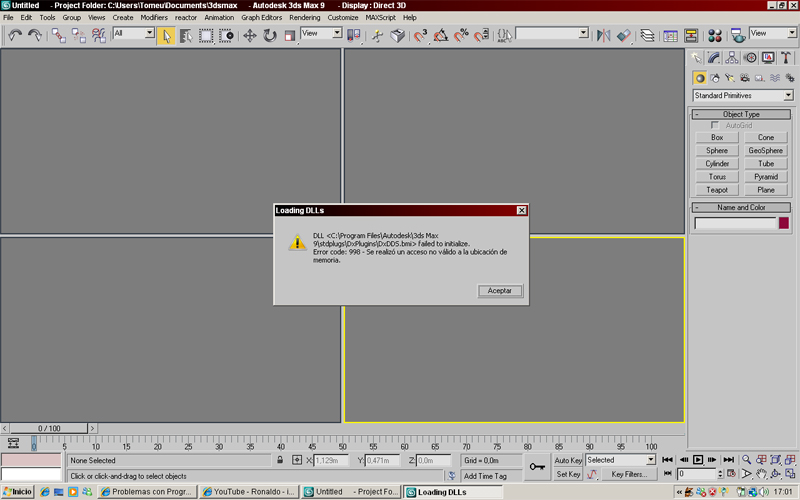Select the Unlink Selection tool
This screenshot has height=500, width=800.
tap(79, 35)
